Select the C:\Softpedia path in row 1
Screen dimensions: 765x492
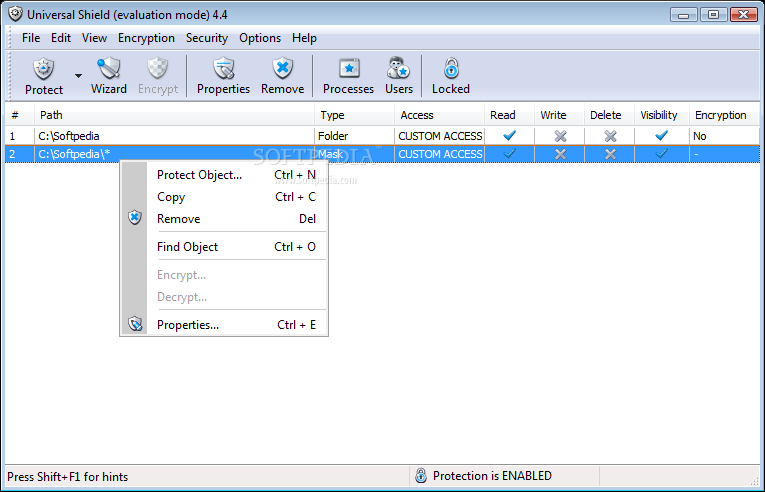point(69,136)
